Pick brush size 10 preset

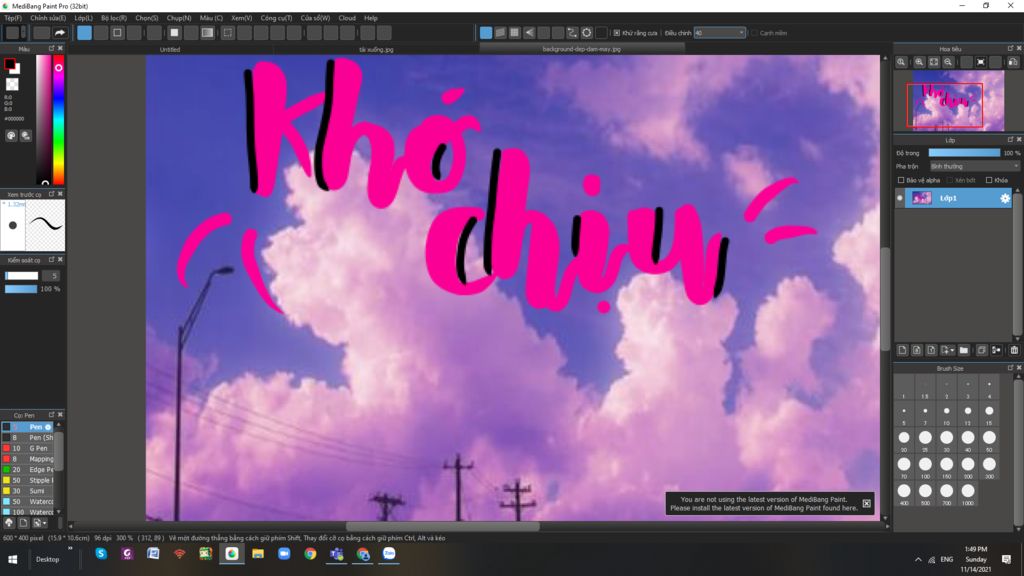[x=946, y=414]
